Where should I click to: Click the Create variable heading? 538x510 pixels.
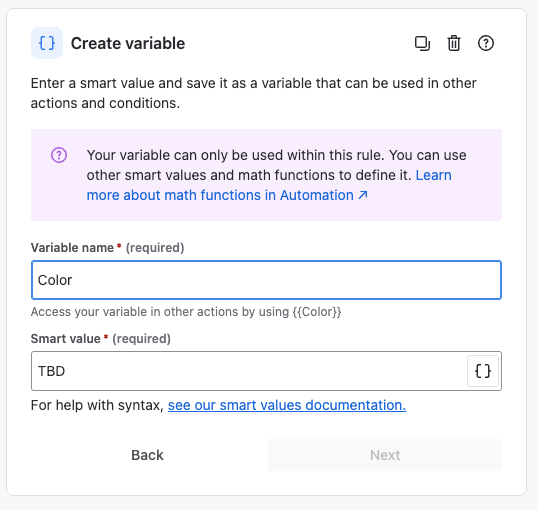tap(128, 43)
